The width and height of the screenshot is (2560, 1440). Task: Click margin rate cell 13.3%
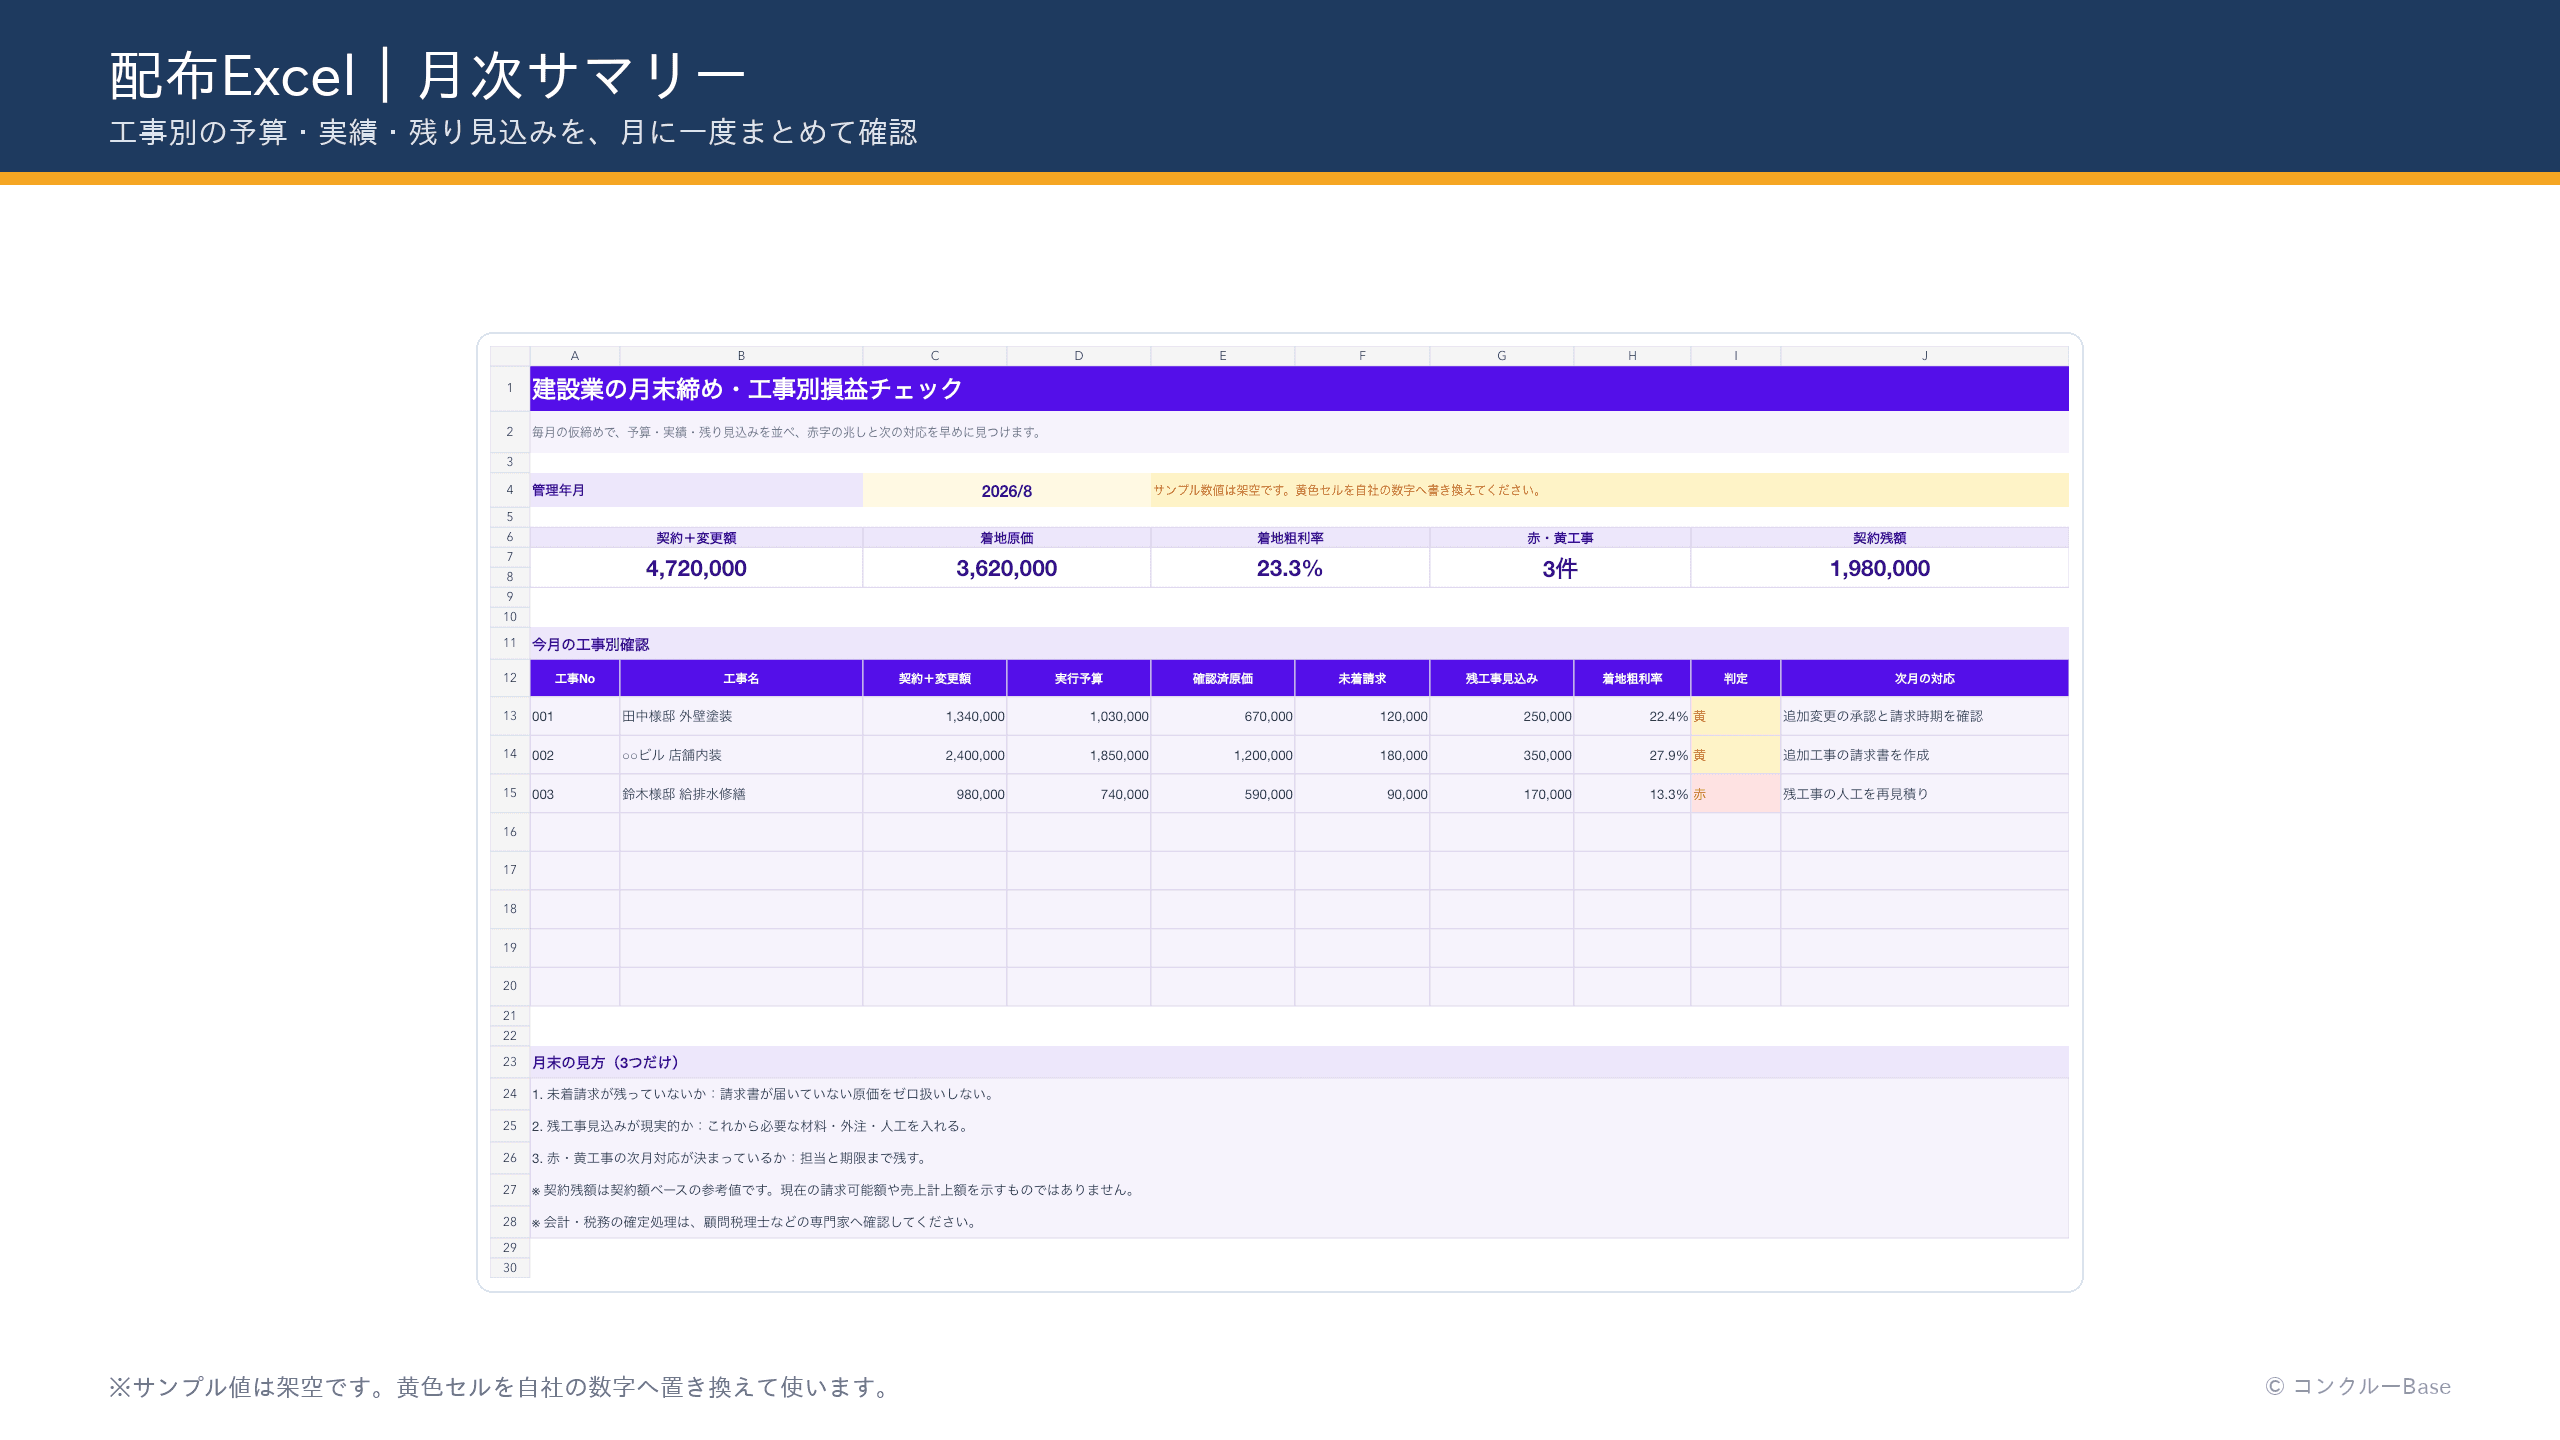point(1632,794)
